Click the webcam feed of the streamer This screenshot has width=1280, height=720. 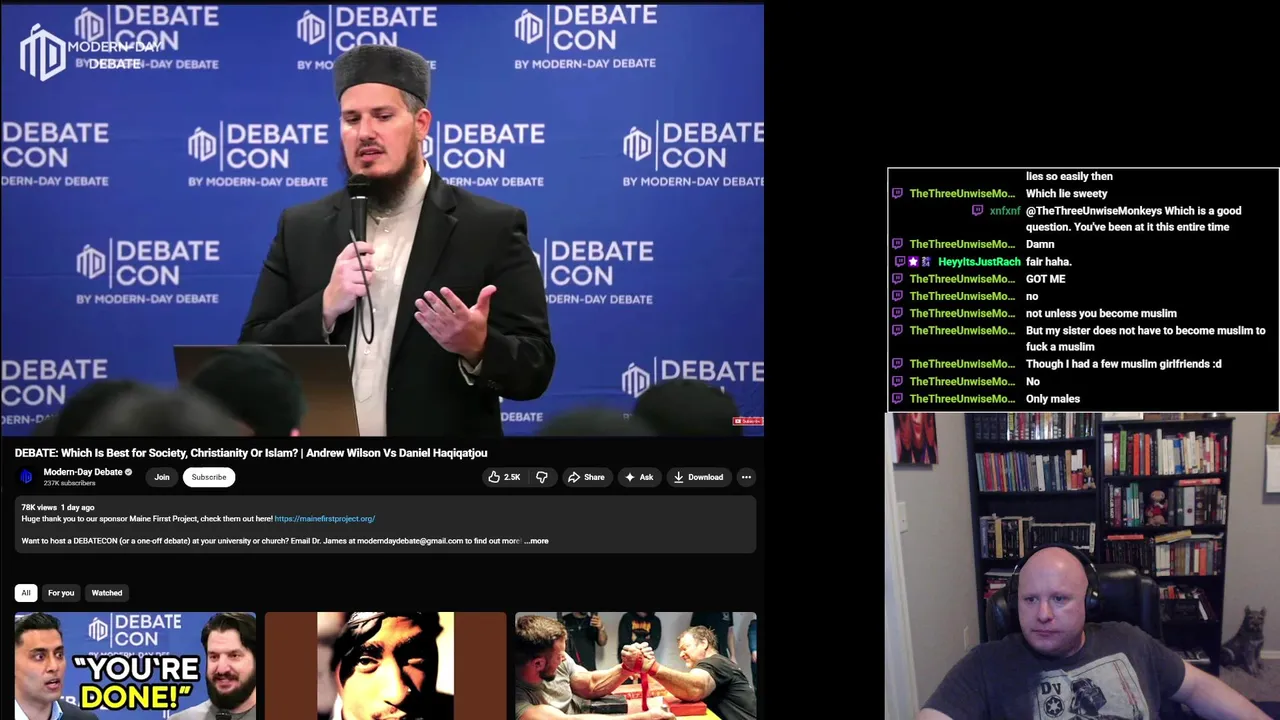[1081, 566]
